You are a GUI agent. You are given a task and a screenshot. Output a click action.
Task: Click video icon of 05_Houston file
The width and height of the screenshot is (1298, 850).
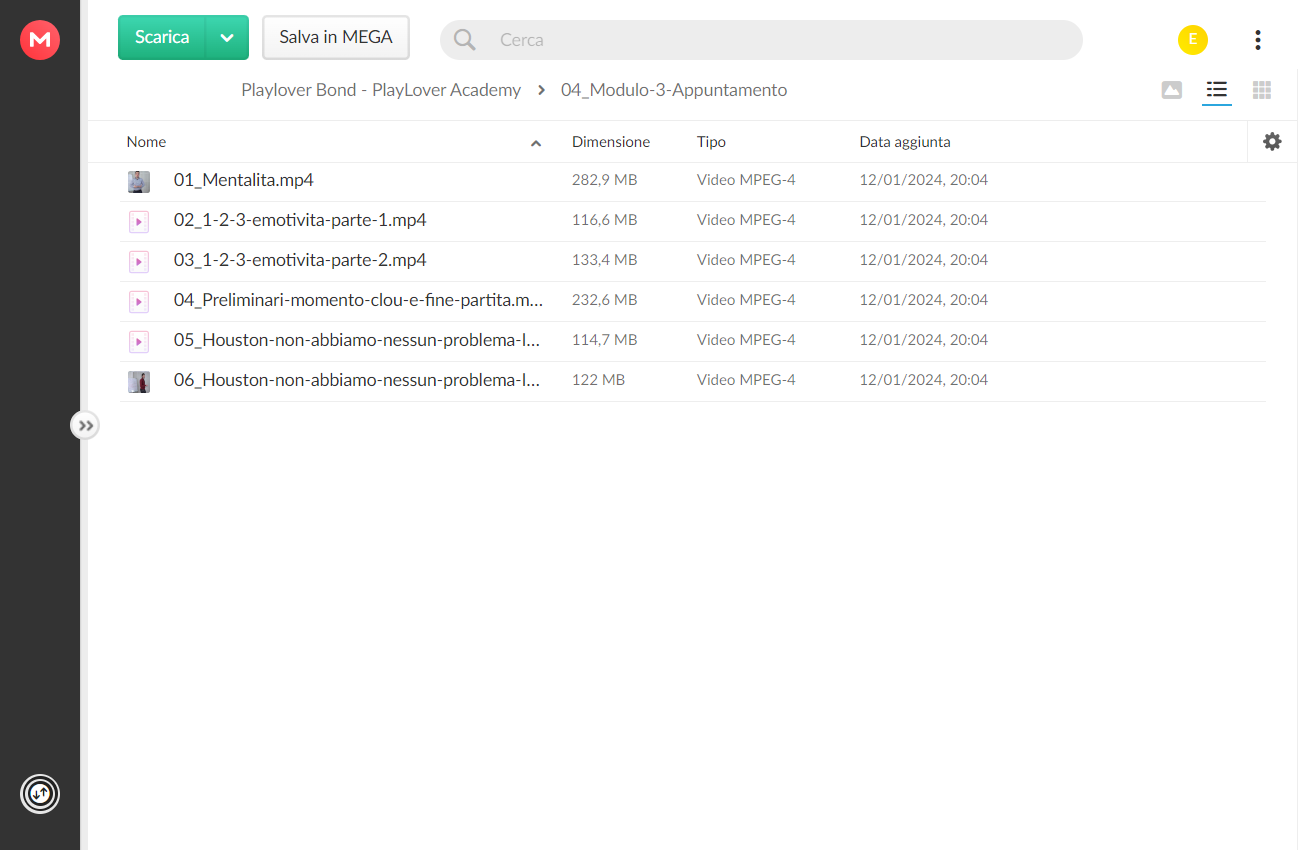pos(139,342)
